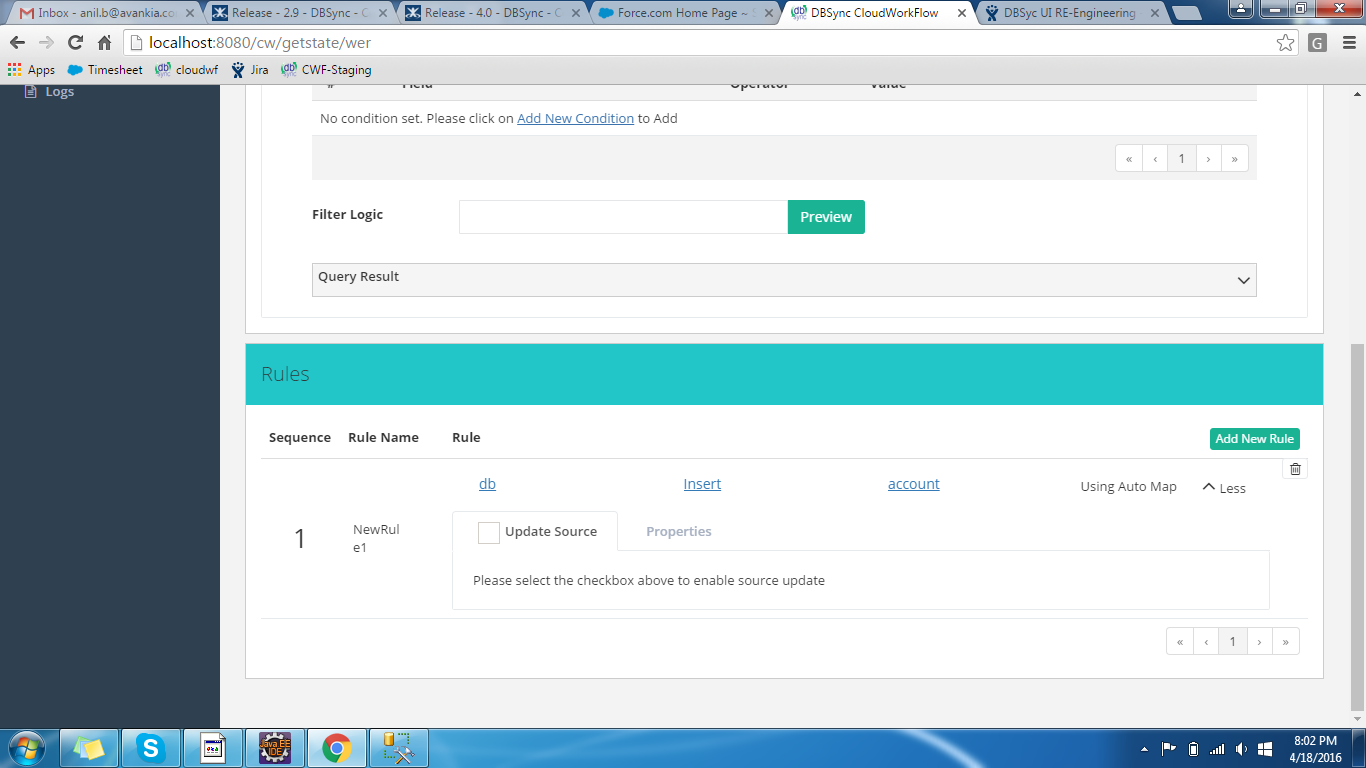Open Skype from the taskbar
Screen dimensions: 1366x768
point(151,748)
